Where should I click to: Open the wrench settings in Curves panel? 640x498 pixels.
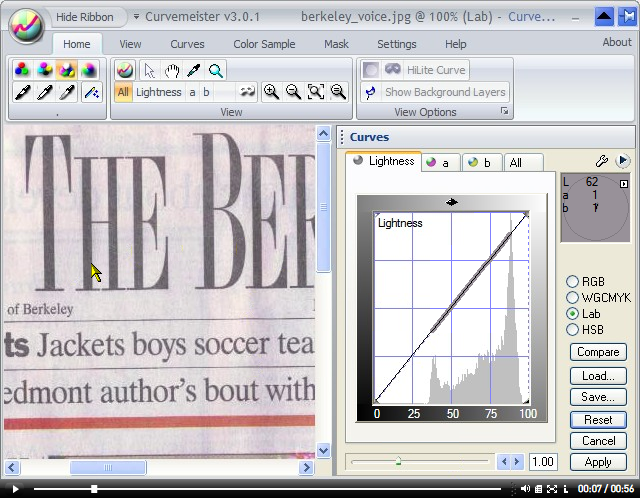click(x=602, y=161)
